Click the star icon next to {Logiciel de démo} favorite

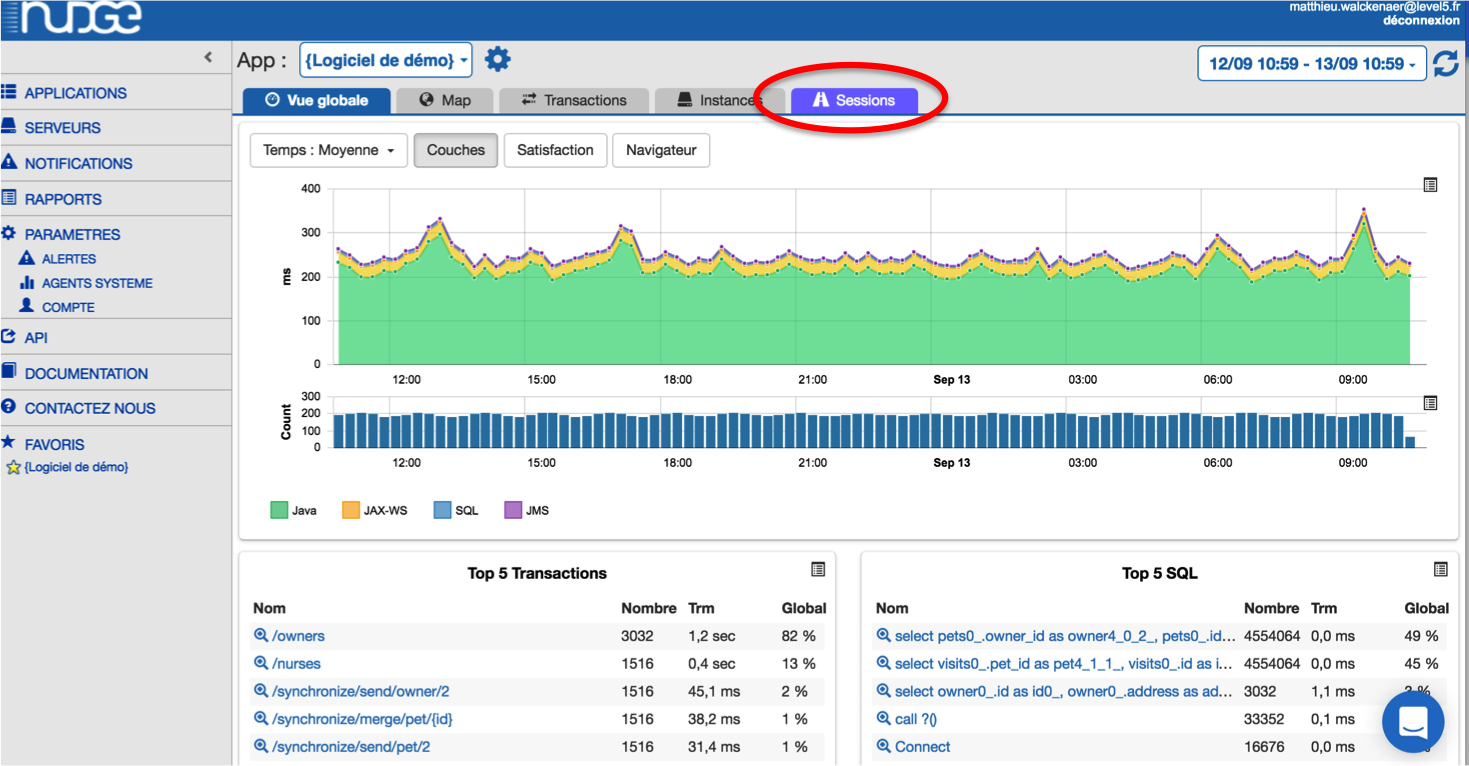[14, 466]
